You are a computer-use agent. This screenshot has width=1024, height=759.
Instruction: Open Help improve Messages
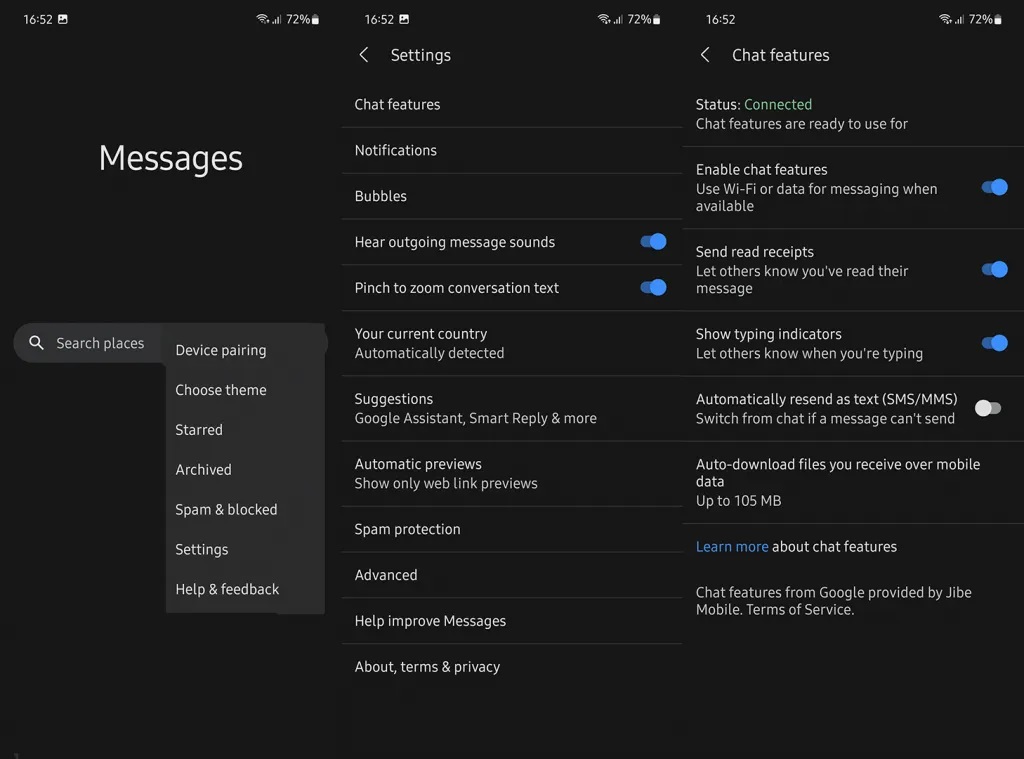[511, 621]
